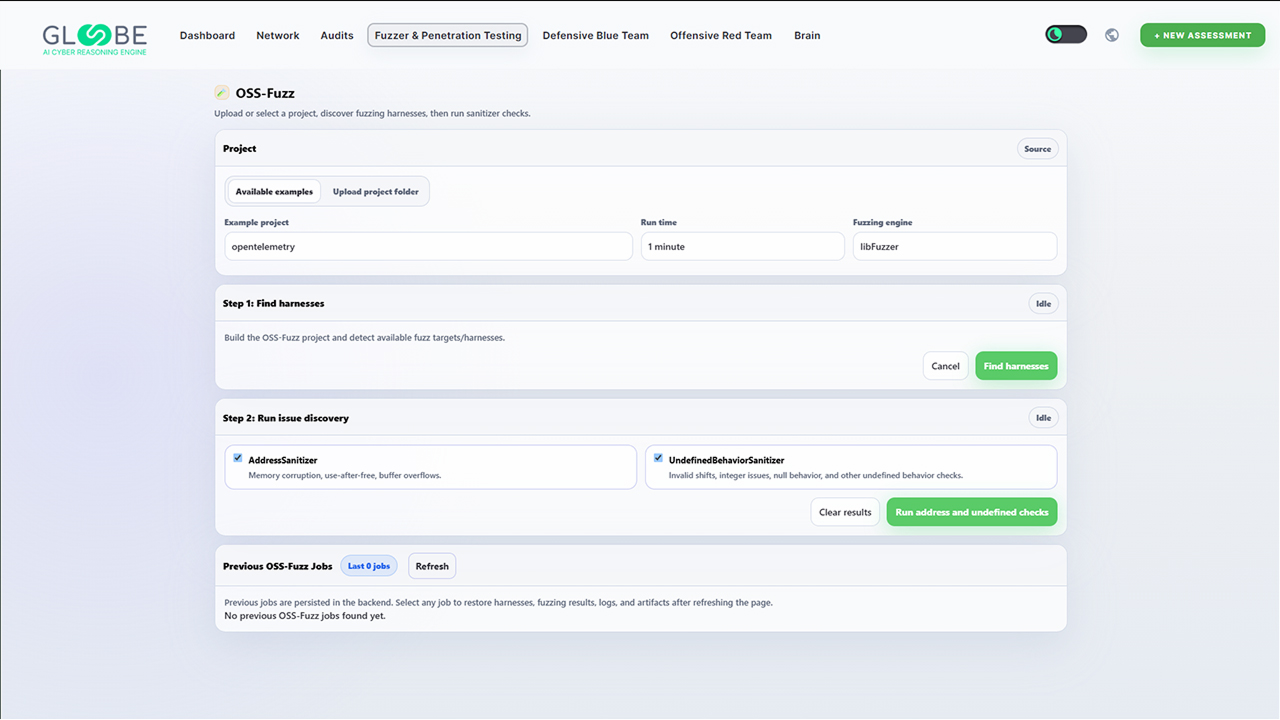Open the Dashboard menu item
The image size is (1280, 720).
coord(207,35)
